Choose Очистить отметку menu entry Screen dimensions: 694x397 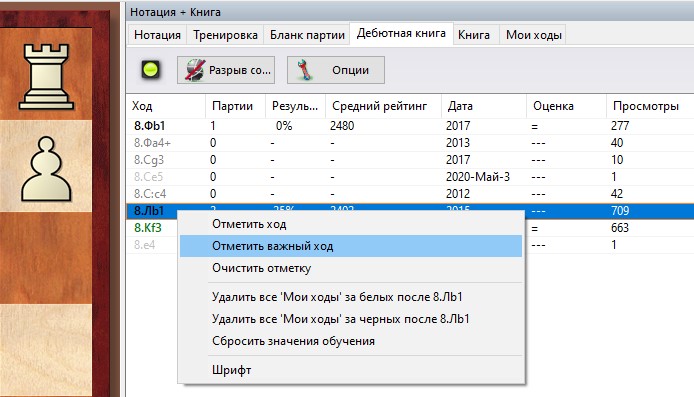(x=351, y=268)
